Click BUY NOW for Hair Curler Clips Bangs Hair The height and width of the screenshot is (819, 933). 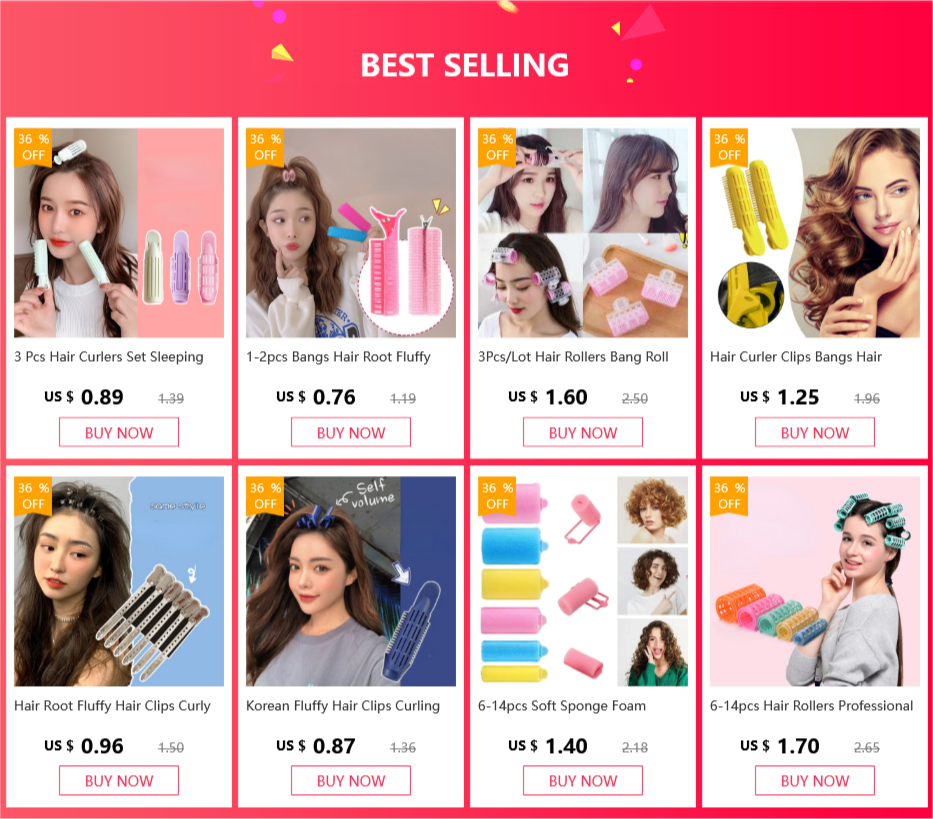[x=815, y=432]
